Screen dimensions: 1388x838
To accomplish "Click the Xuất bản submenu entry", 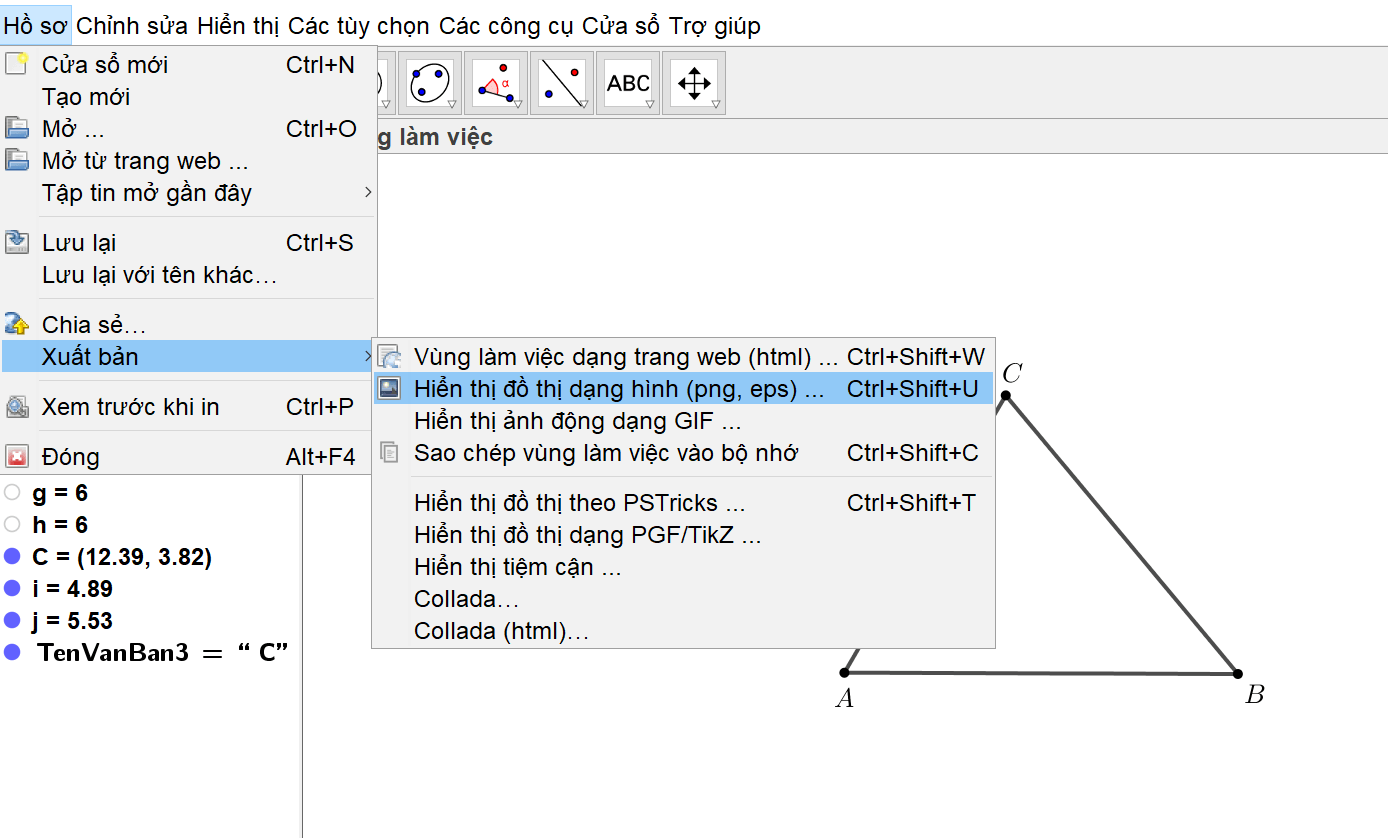I will pyautogui.click(x=189, y=357).
